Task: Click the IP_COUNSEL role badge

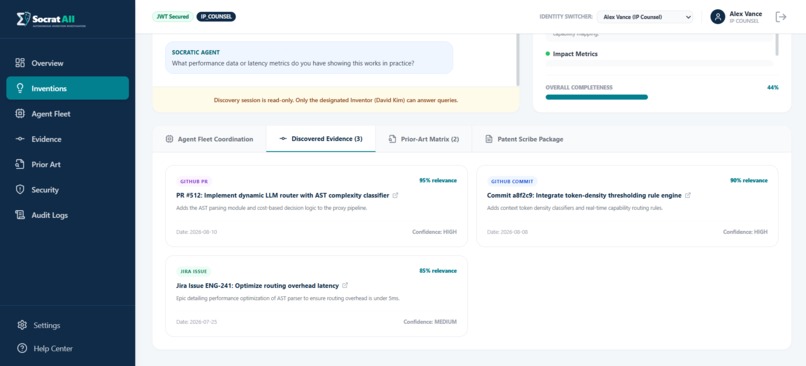Action: pos(216,17)
